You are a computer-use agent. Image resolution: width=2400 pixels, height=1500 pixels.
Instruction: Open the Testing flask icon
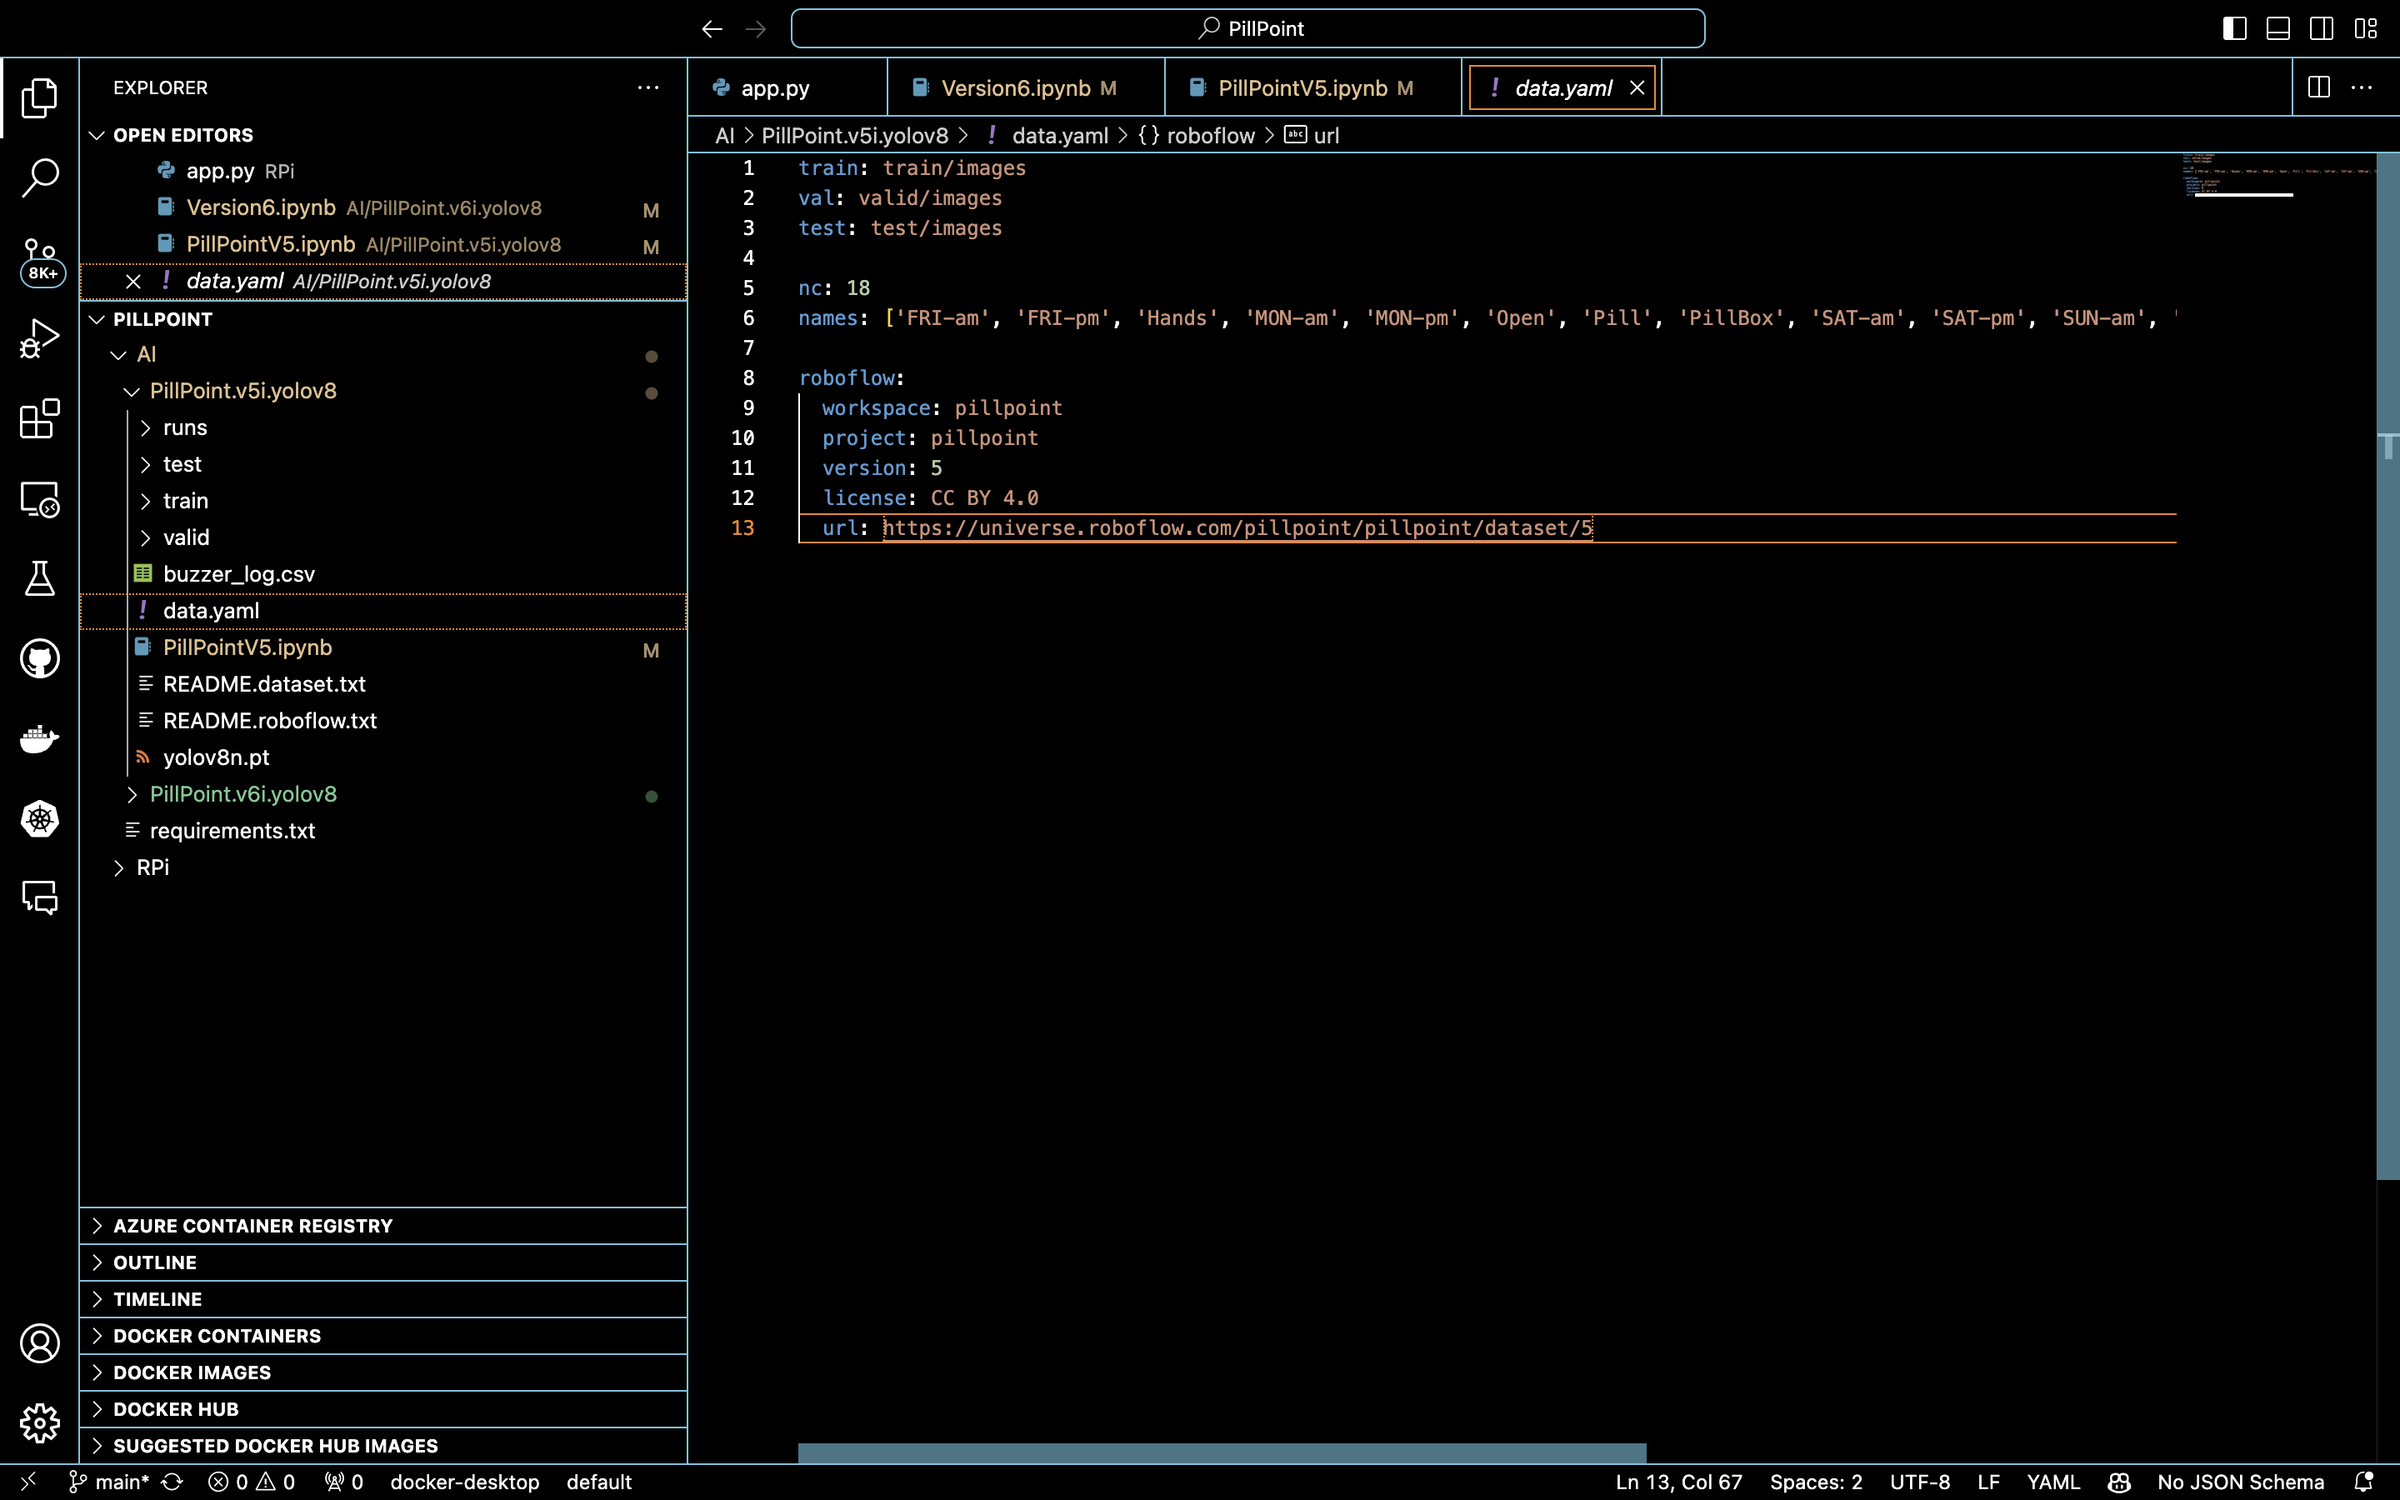(x=40, y=579)
